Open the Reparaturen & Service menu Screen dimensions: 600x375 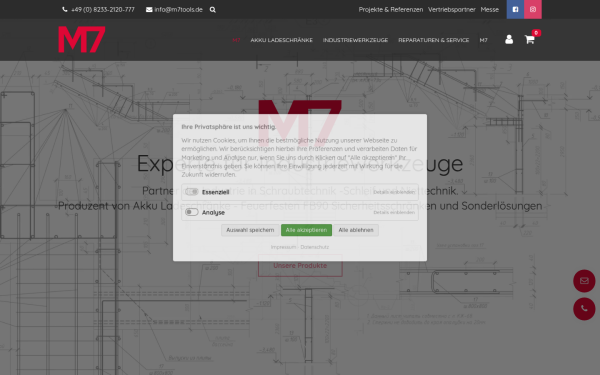[433, 40]
